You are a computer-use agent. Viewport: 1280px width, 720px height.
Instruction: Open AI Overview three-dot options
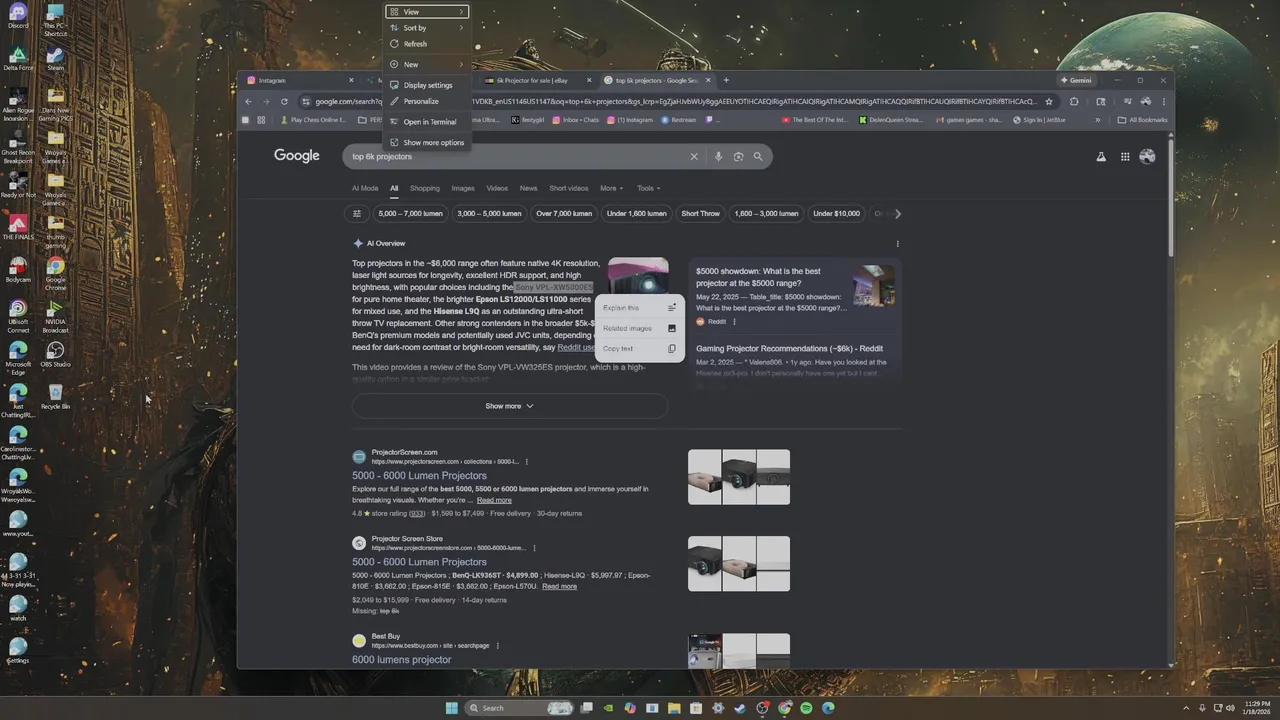click(897, 243)
